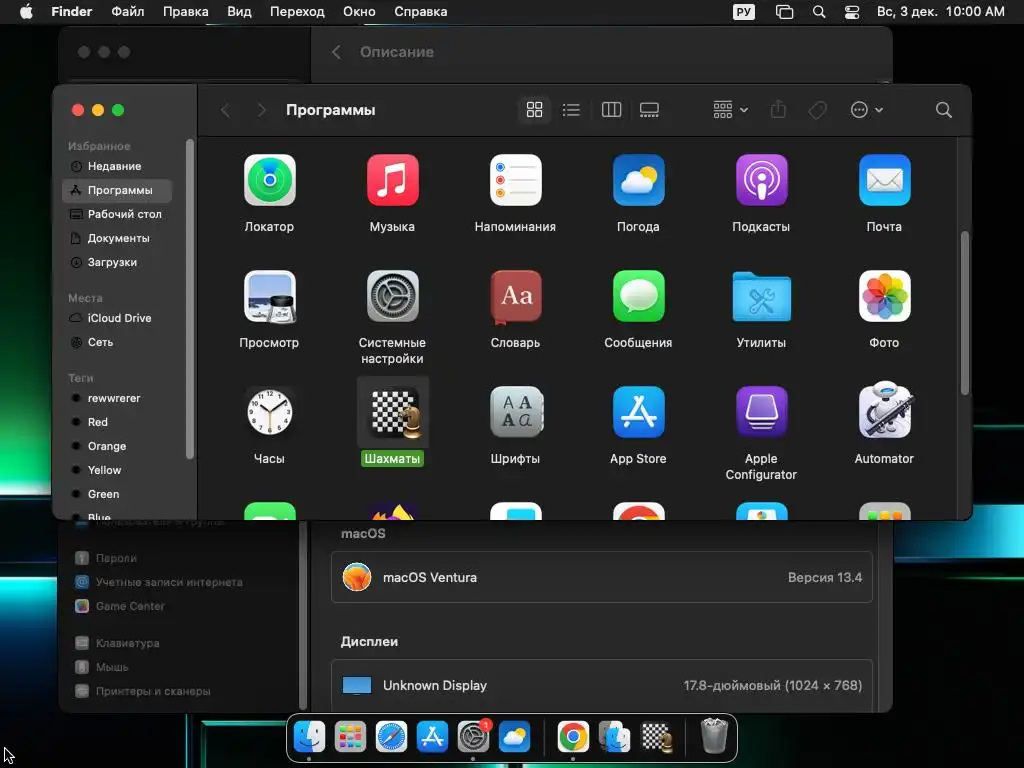
Task: Click the Finder sidebar scrollbar
Action: [190, 299]
